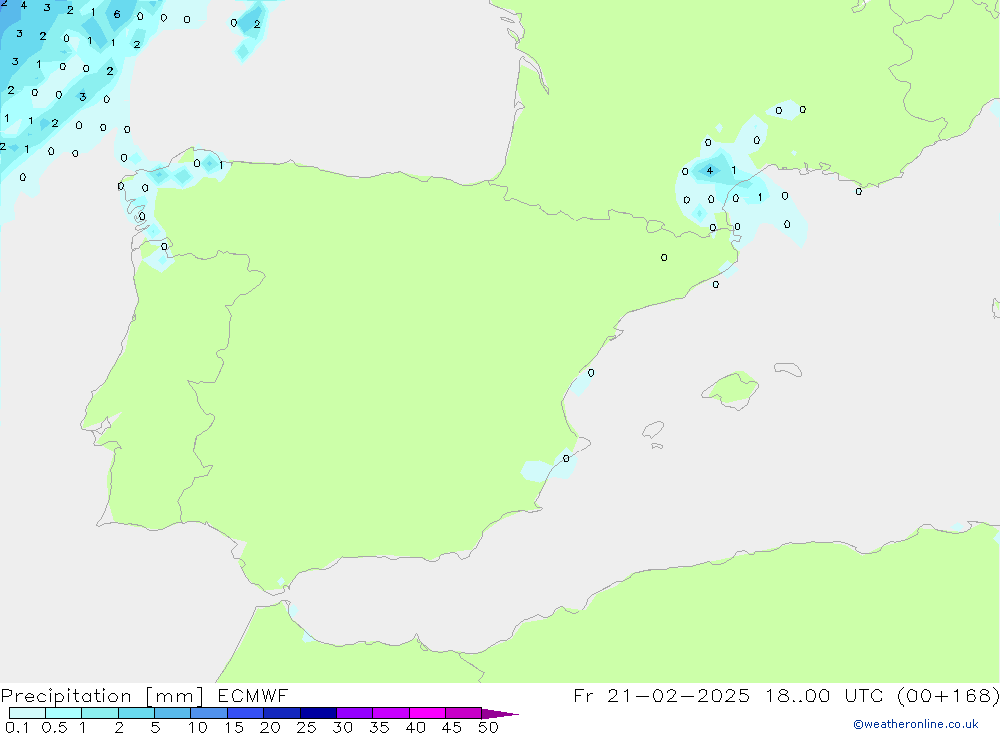
Task: Click the 'Fr 21-02-2025' date text
Action: 661,695
